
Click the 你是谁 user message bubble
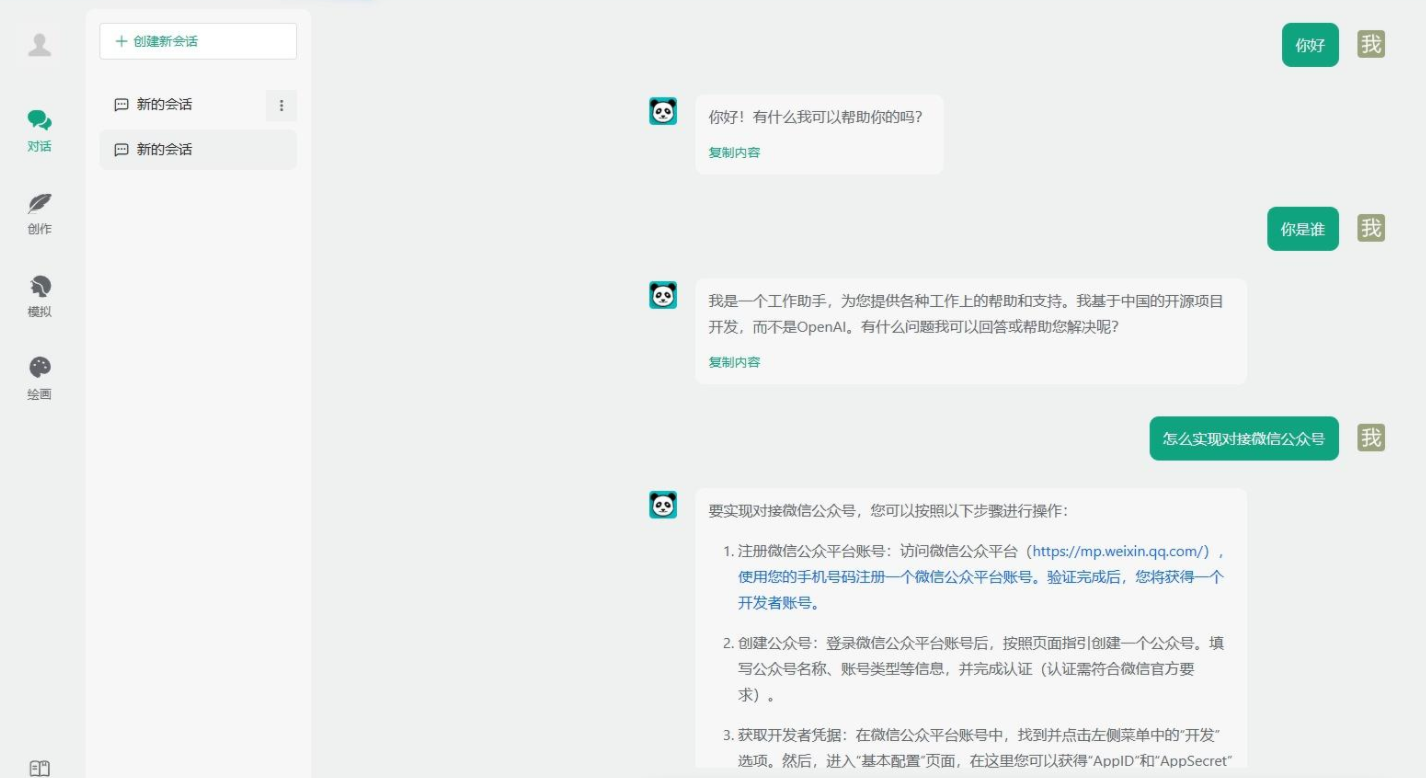coord(1302,229)
